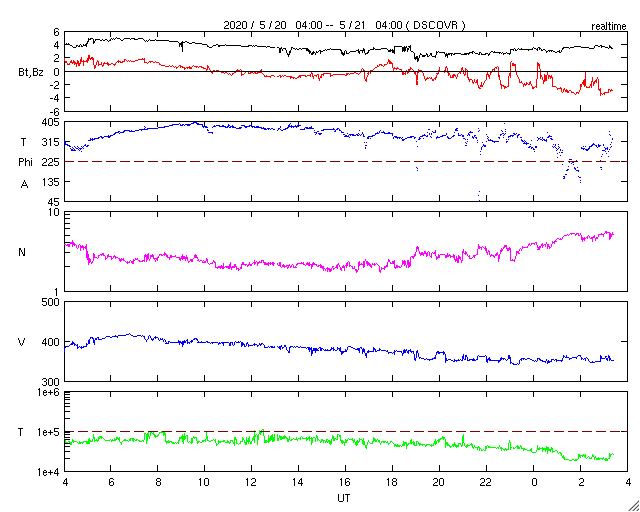Click the 'UT' x-axis label

click(x=344, y=498)
